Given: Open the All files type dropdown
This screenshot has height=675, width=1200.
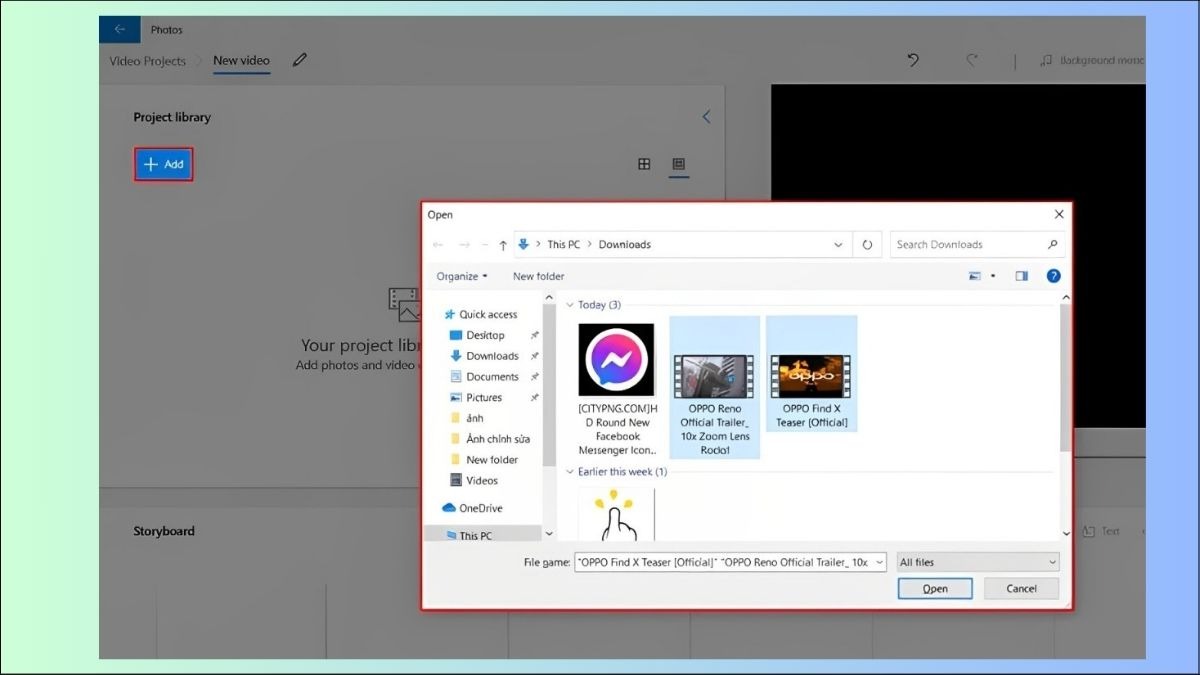Looking at the screenshot, I should (x=978, y=562).
